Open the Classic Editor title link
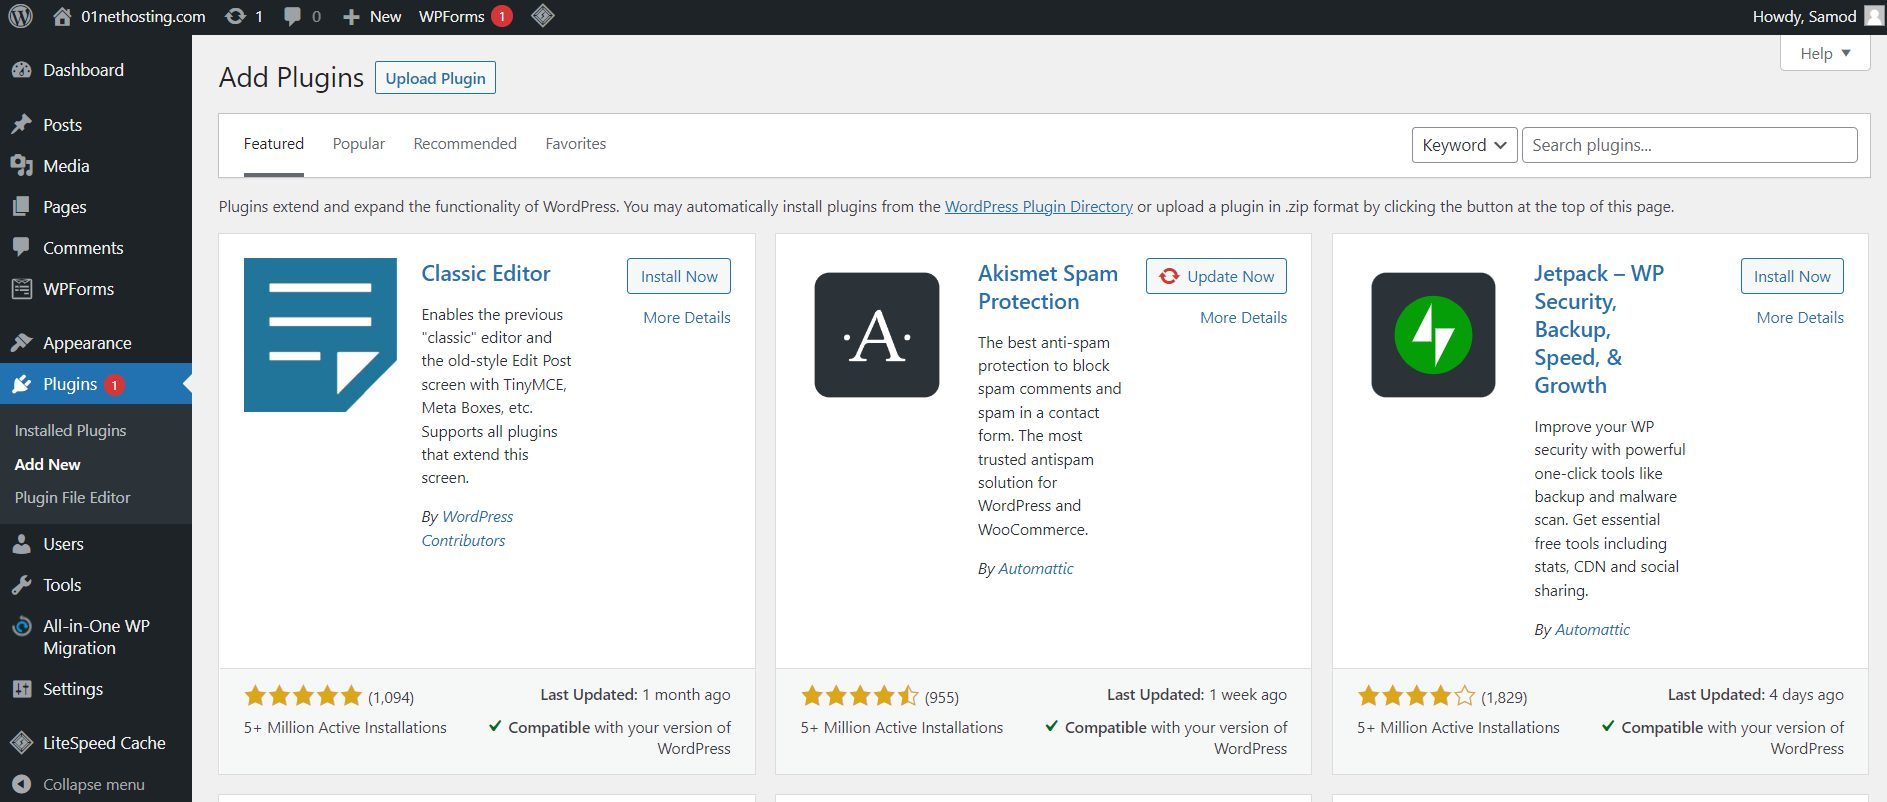Viewport: 1887px width, 802px height. pyautogui.click(x=486, y=273)
